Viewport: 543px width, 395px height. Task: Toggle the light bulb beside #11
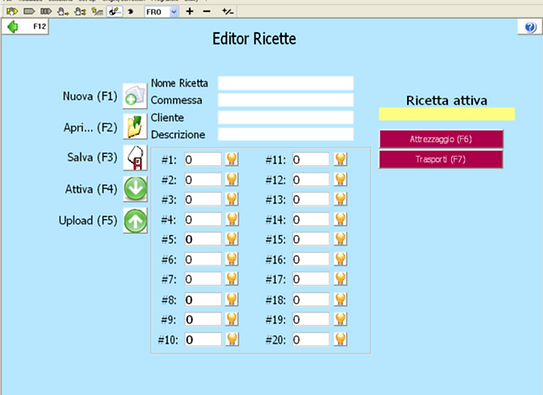pyautogui.click(x=340, y=160)
